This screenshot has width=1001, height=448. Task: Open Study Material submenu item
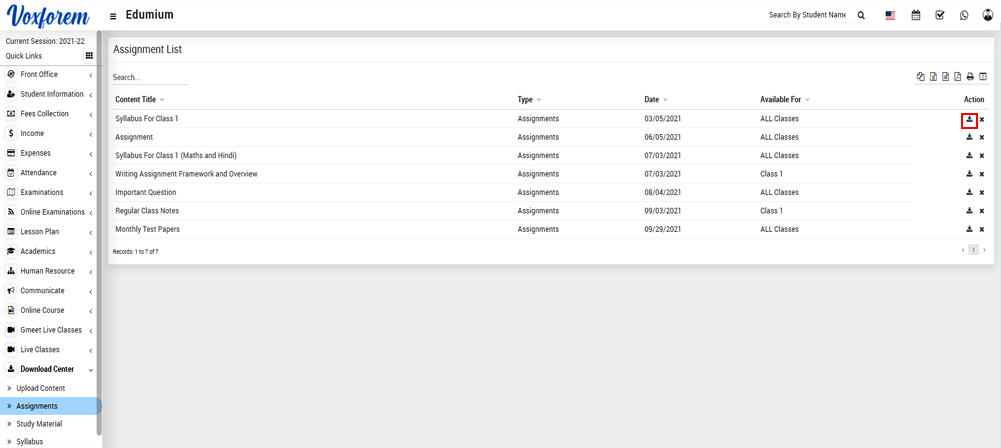point(39,424)
